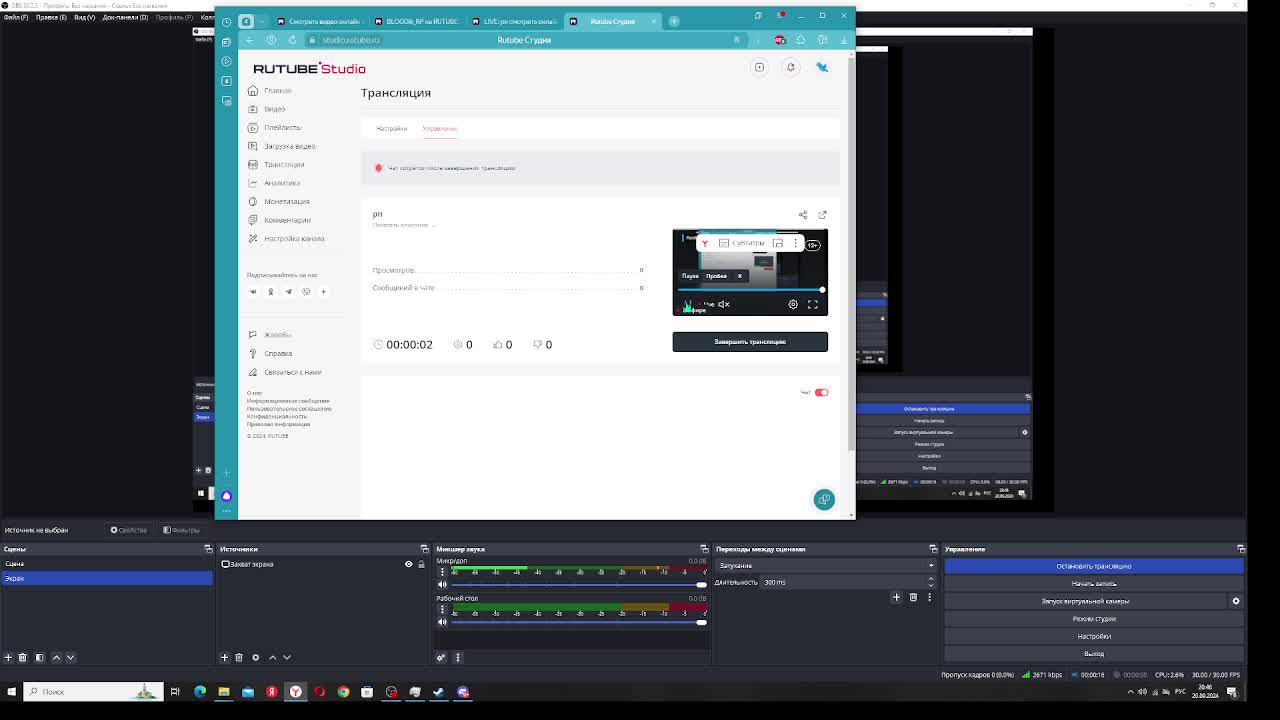The width and height of the screenshot is (1280, 720).
Task: Undock the Controls panel
Action: 1241,549
